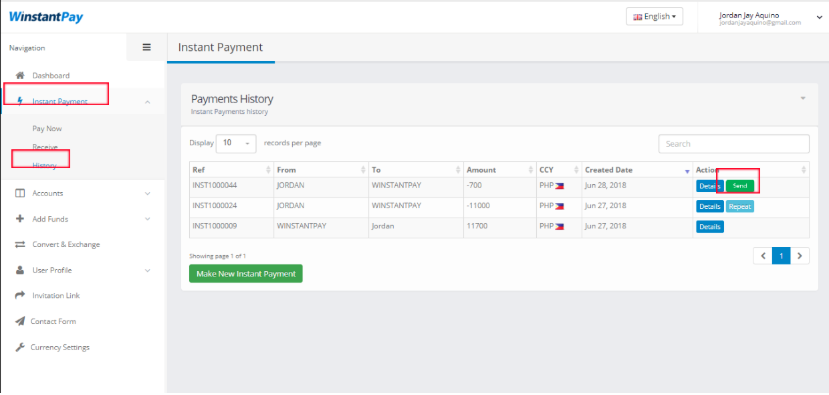Open Convert & Exchange menu item
Screen dimensions: 829x395
point(66,244)
